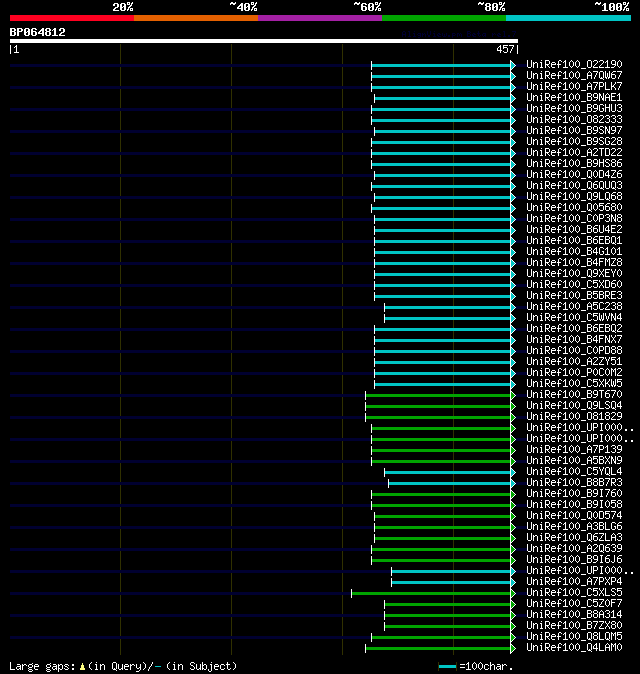Select the UniRef100_O82333 label
This screenshot has height=674, width=640.
[574, 119]
